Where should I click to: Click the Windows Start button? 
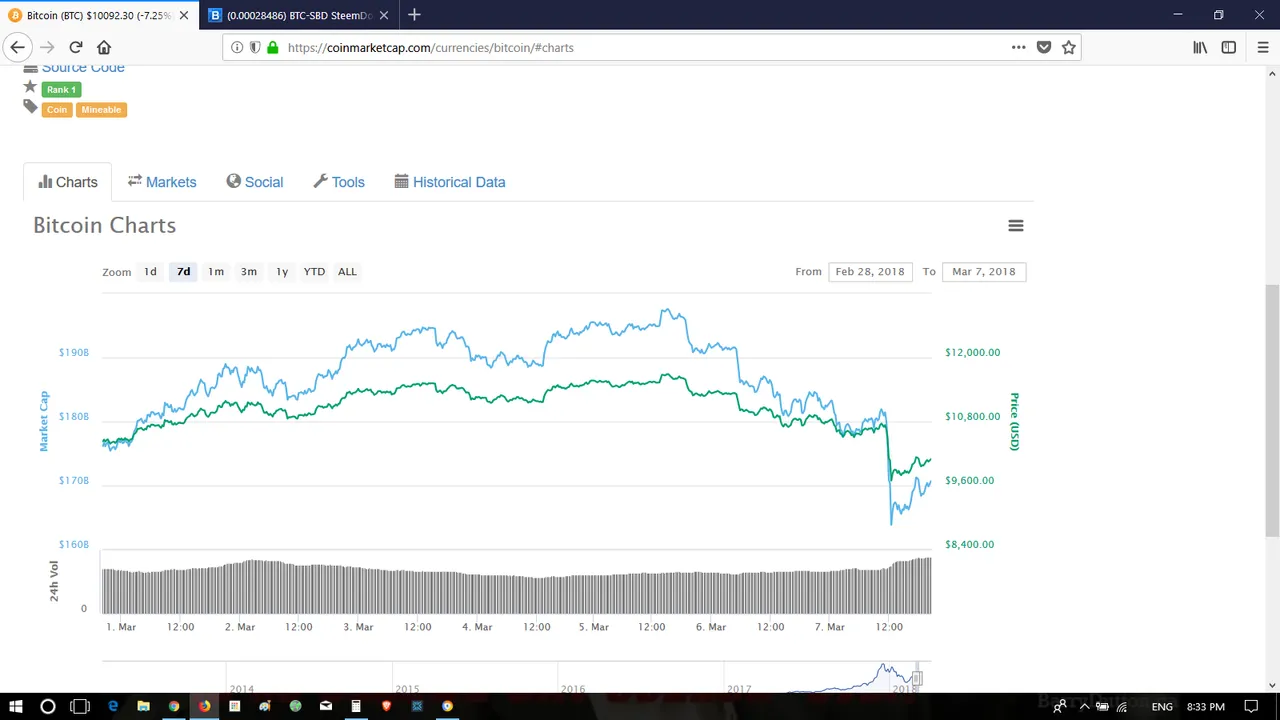[16, 706]
